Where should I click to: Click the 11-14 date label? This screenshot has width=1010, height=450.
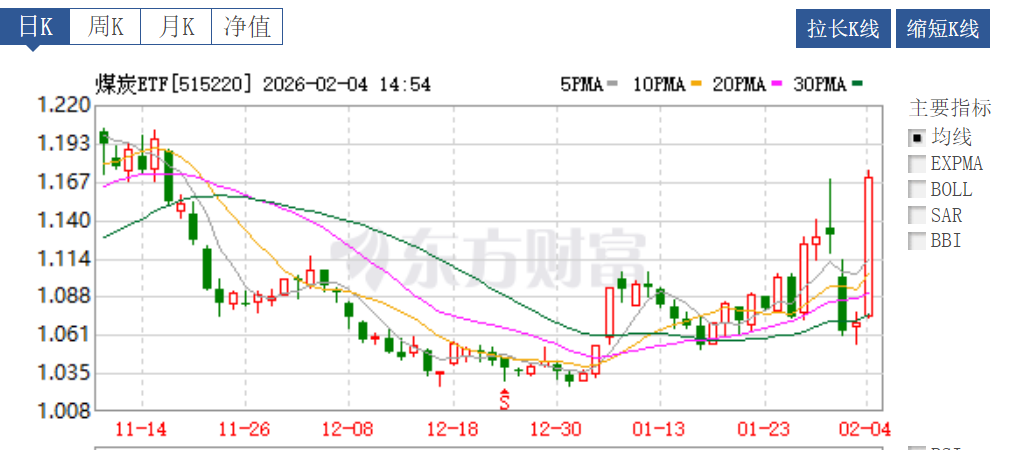140,429
